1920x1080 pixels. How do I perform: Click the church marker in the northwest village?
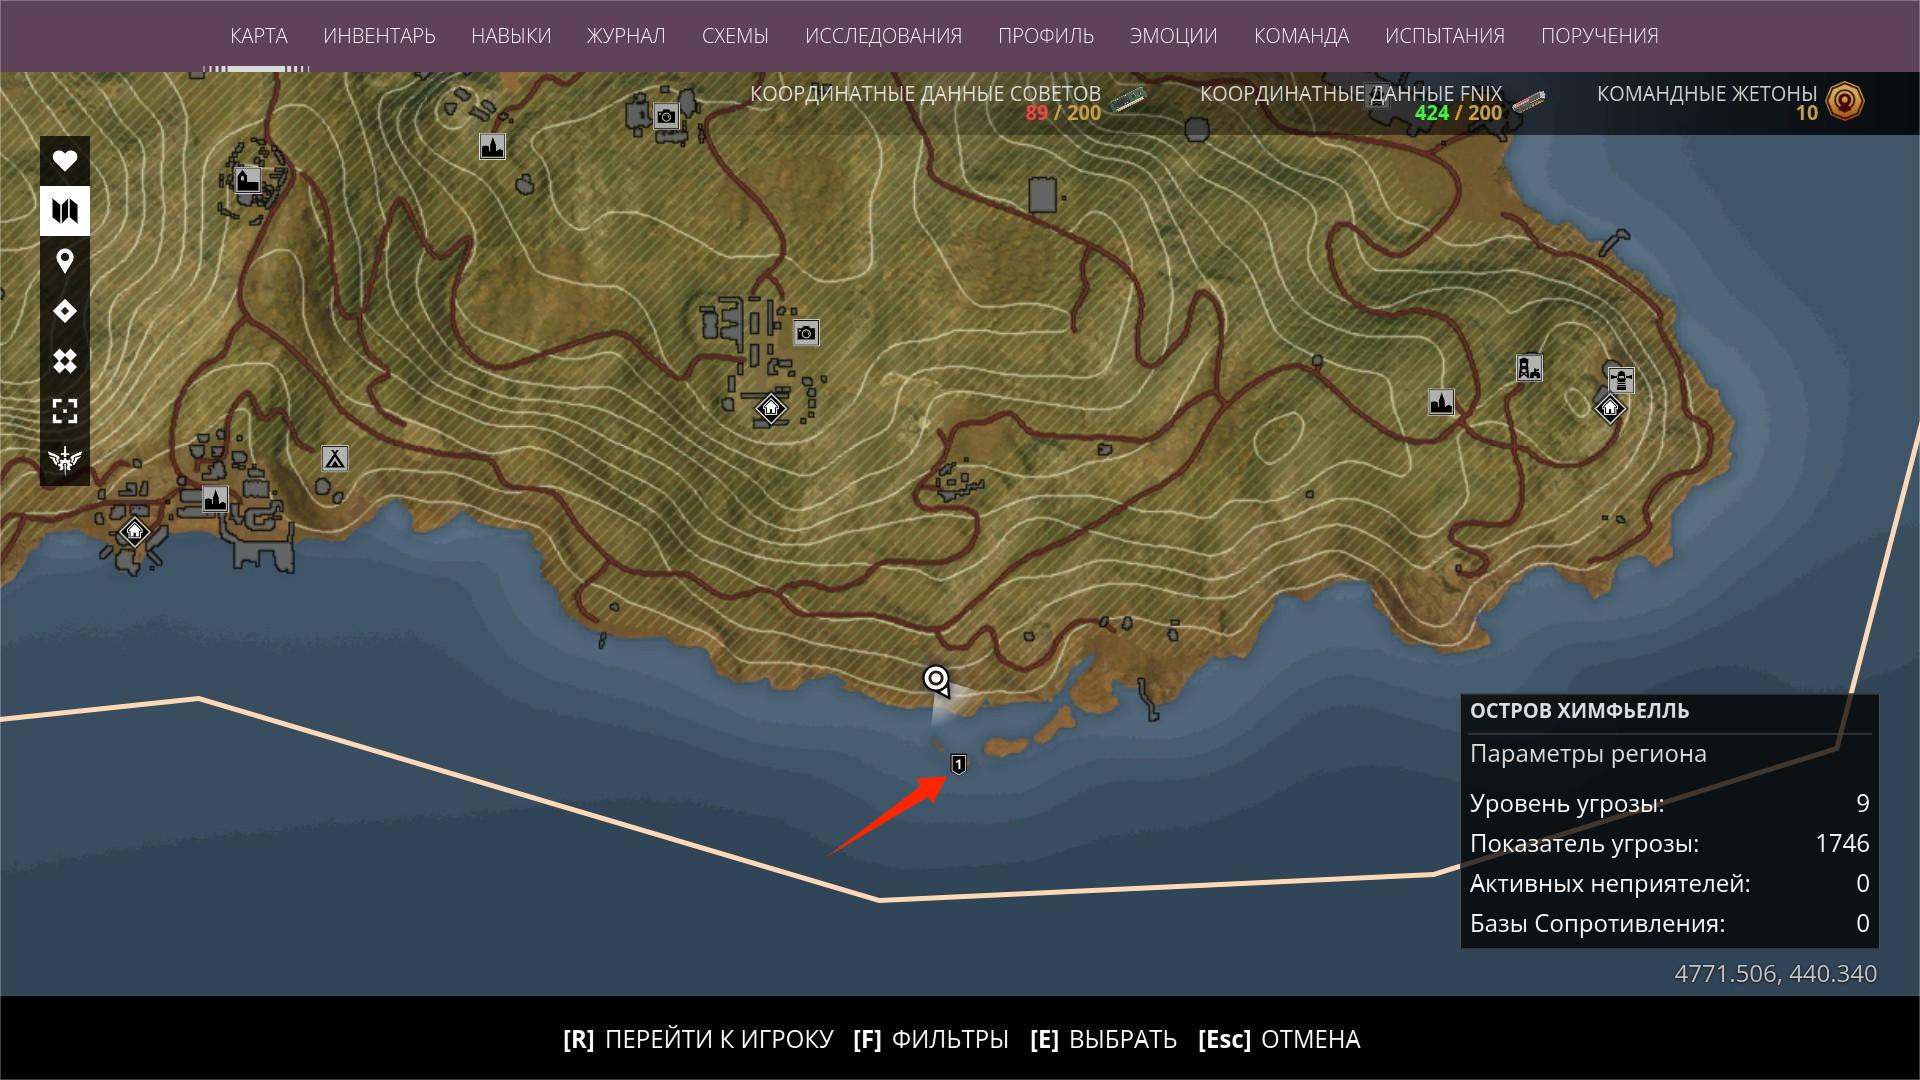(247, 180)
